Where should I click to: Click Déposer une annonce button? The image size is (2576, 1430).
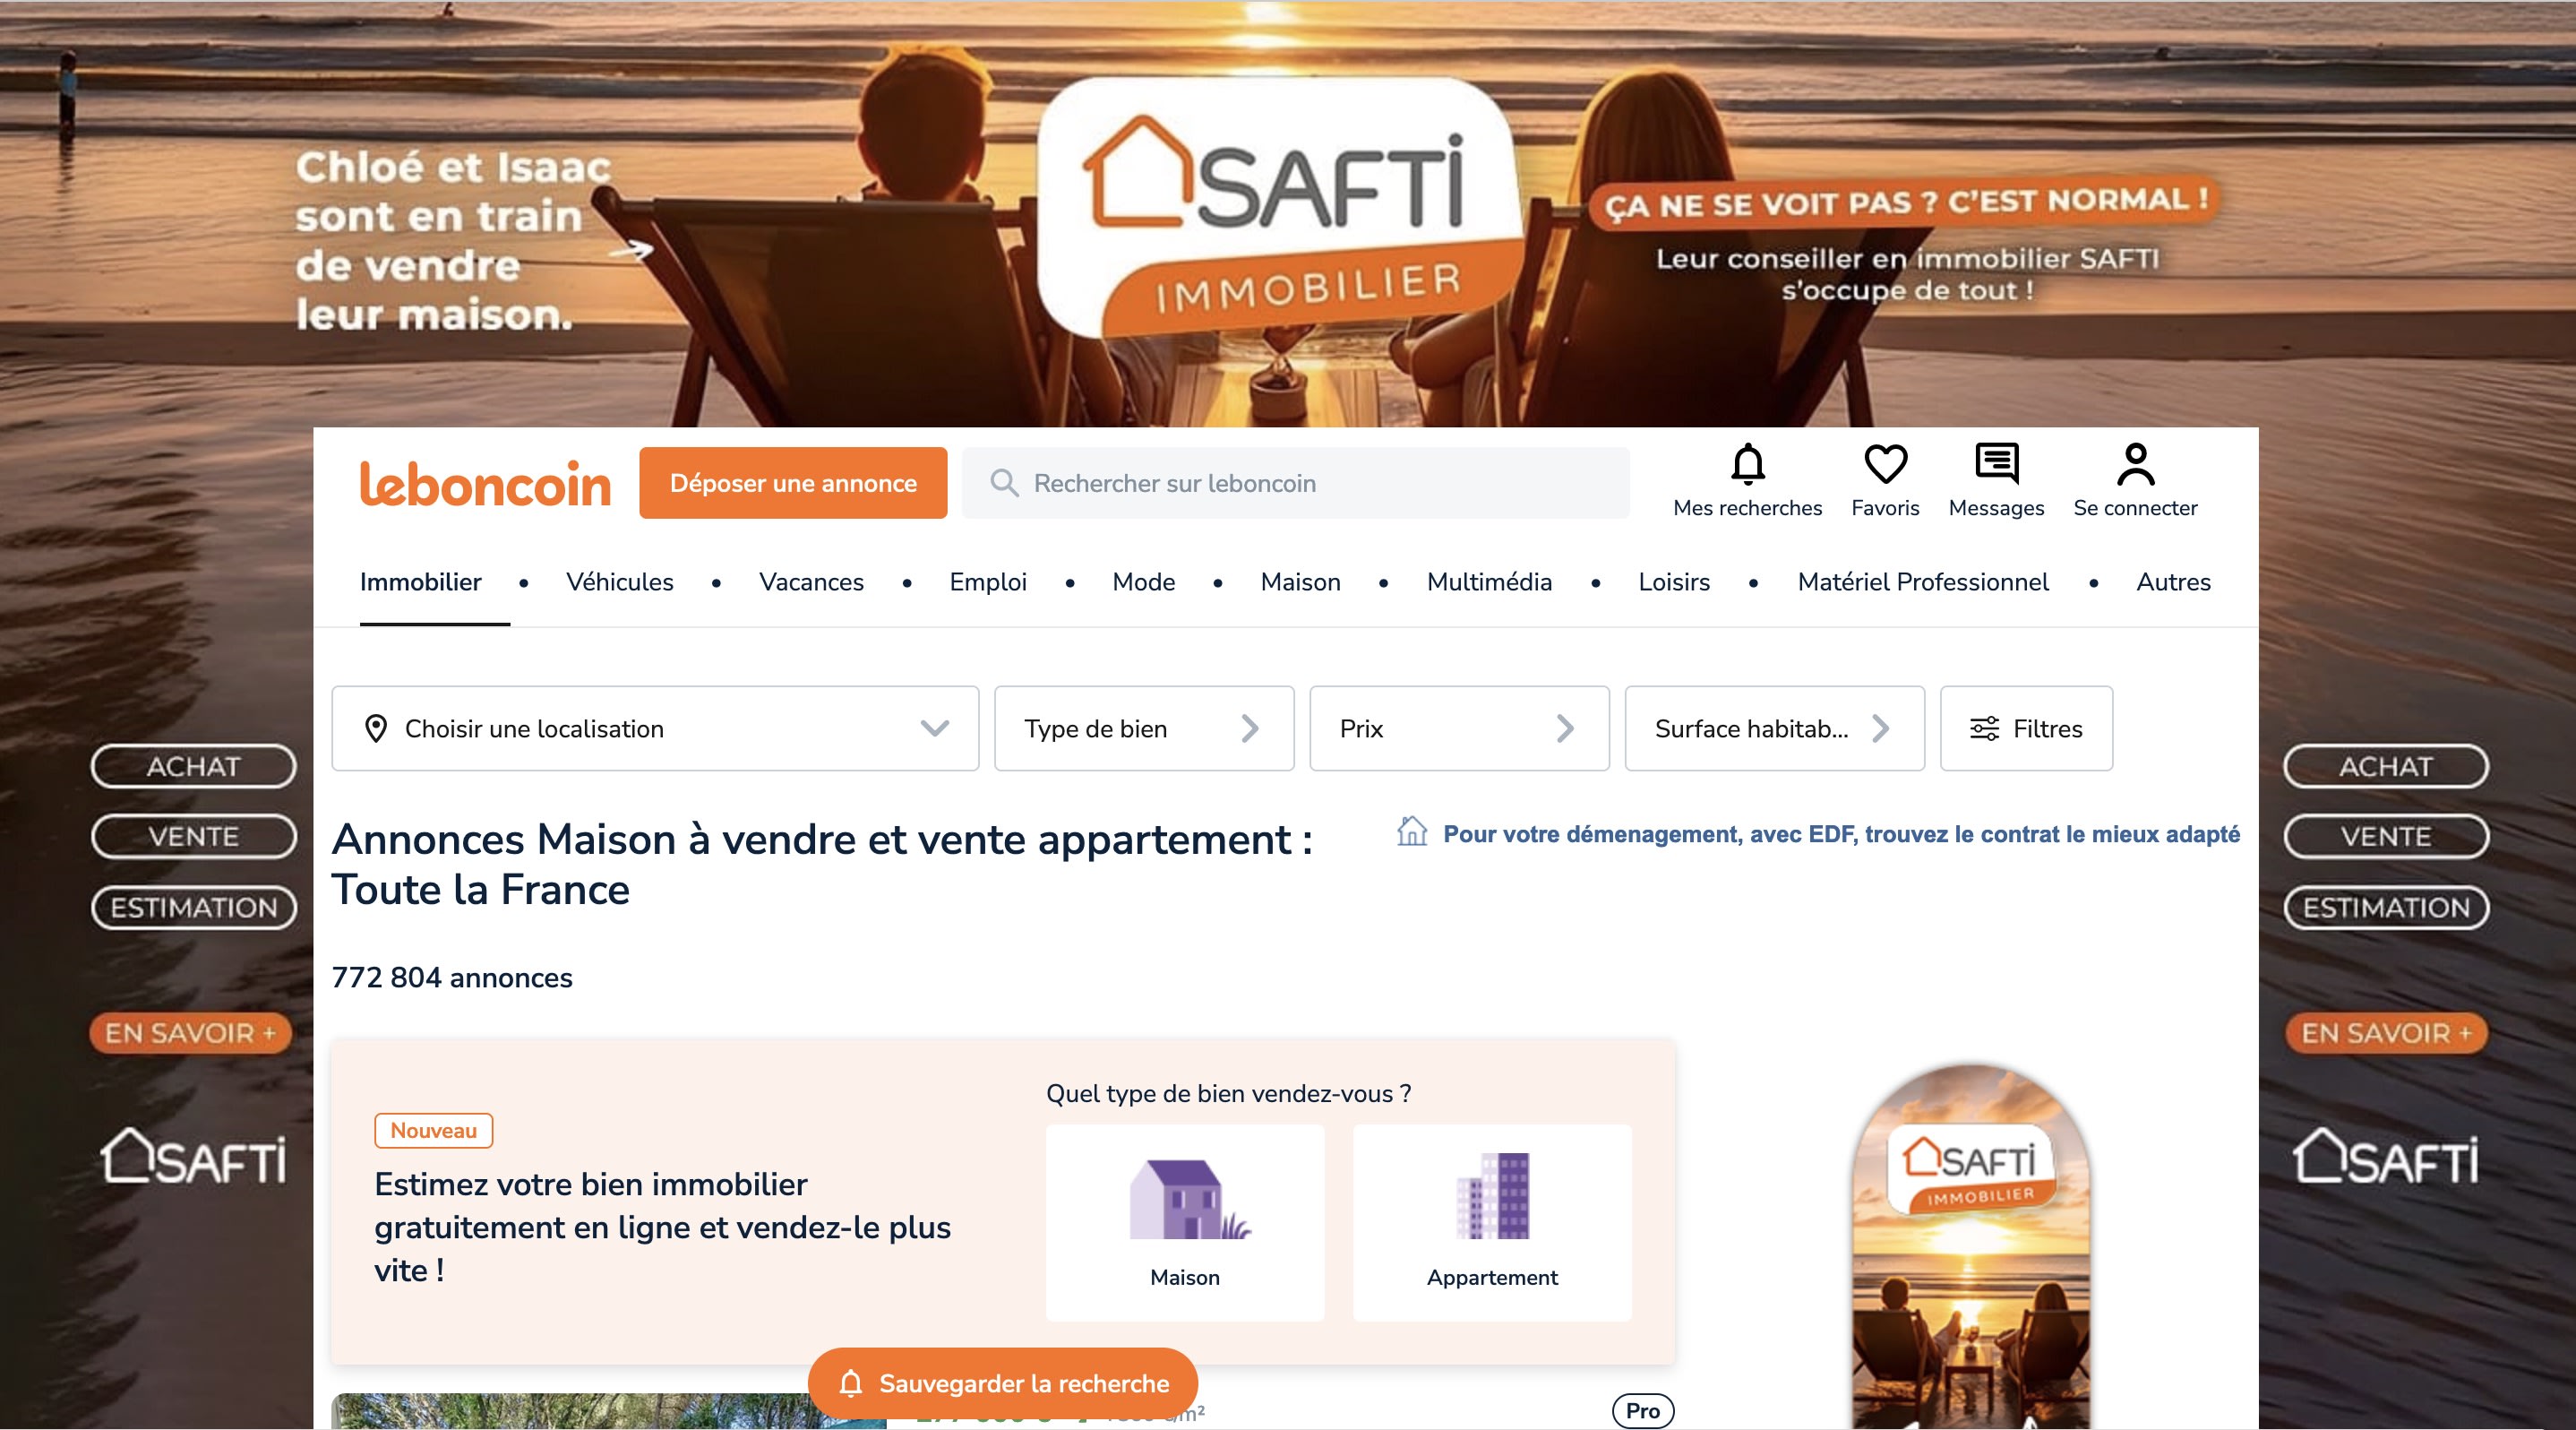pos(793,483)
